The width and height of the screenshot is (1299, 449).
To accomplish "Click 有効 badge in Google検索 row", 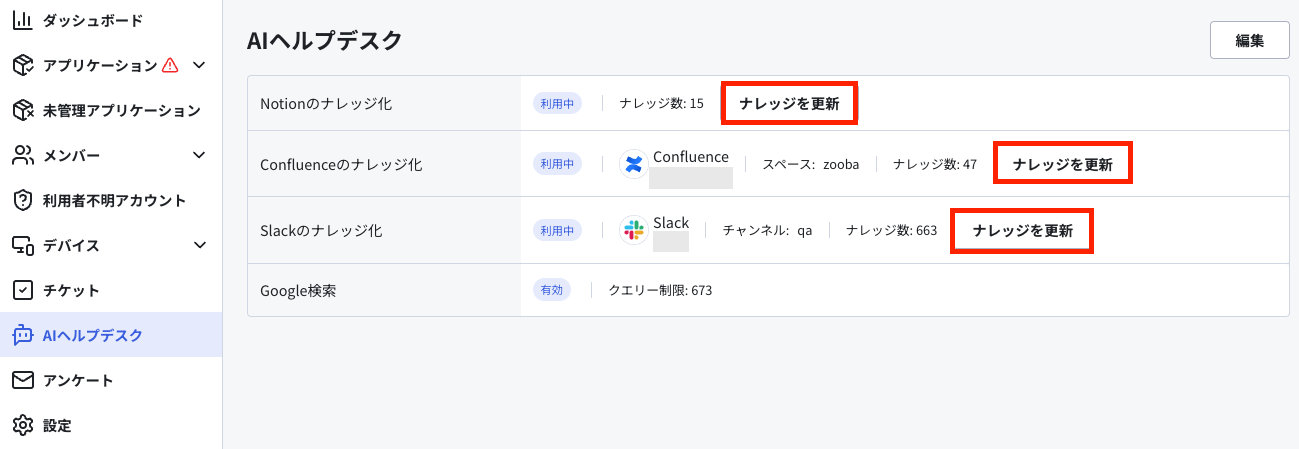I will (x=552, y=290).
